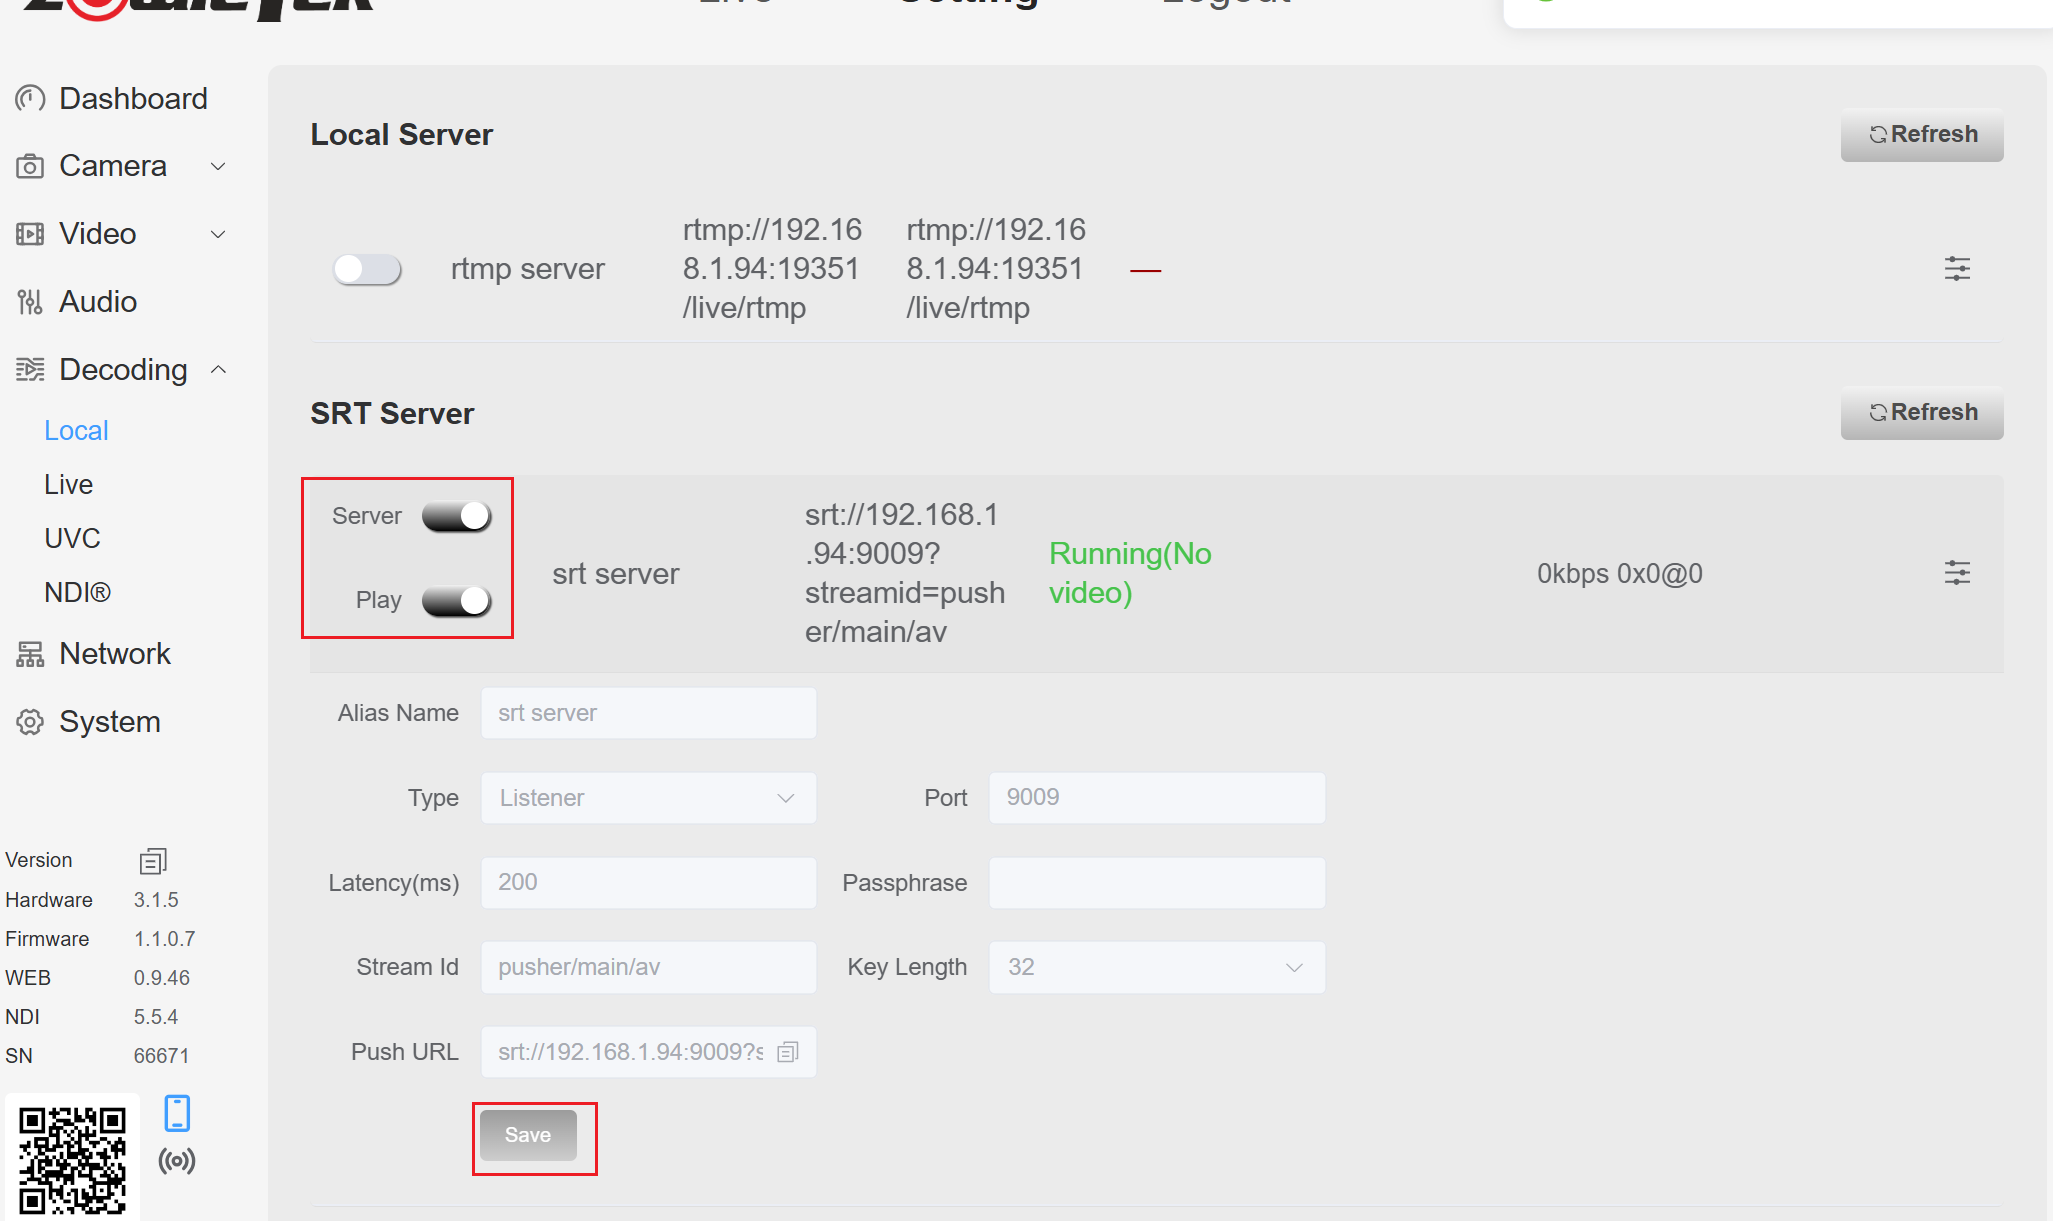Refresh the Local Server list
The height and width of the screenshot is (1221, 2053).
click(1921, 135)
